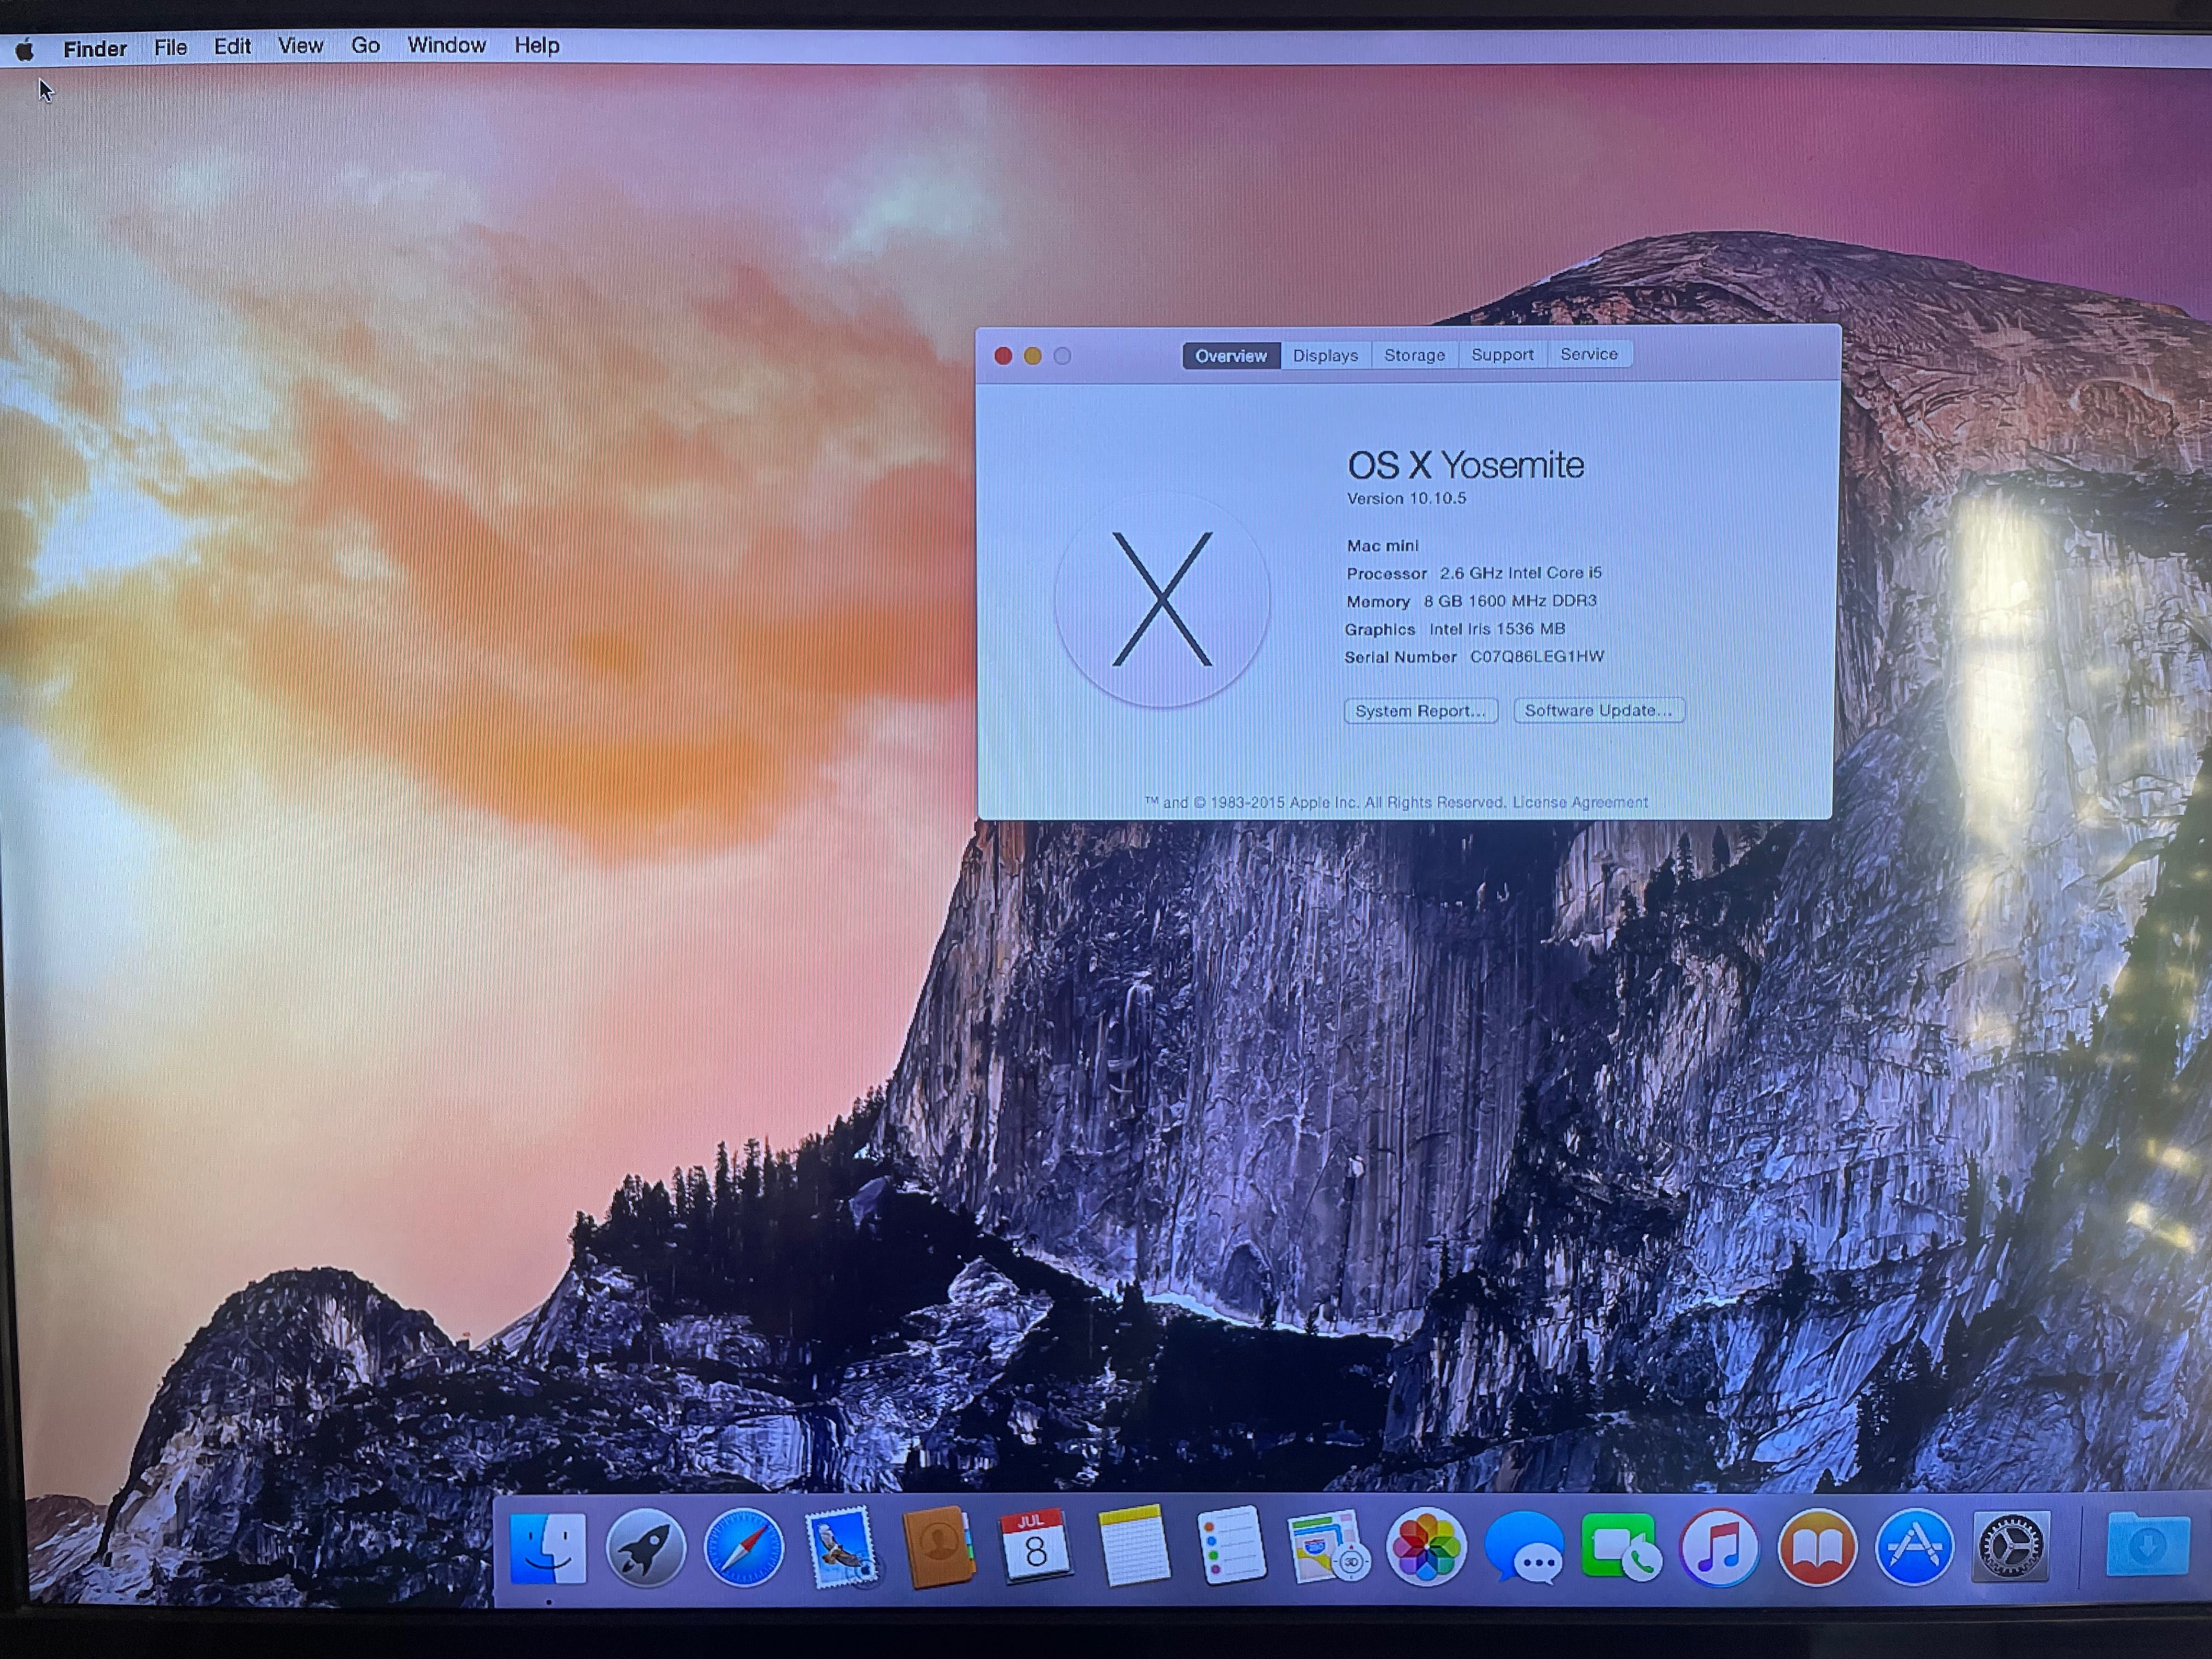
Task: Open the Help menu
Action: (x=537, y=45)
